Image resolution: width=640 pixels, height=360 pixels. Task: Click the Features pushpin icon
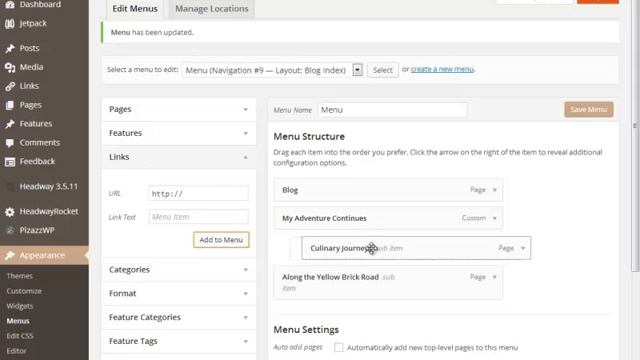click(x=10, y=124)
